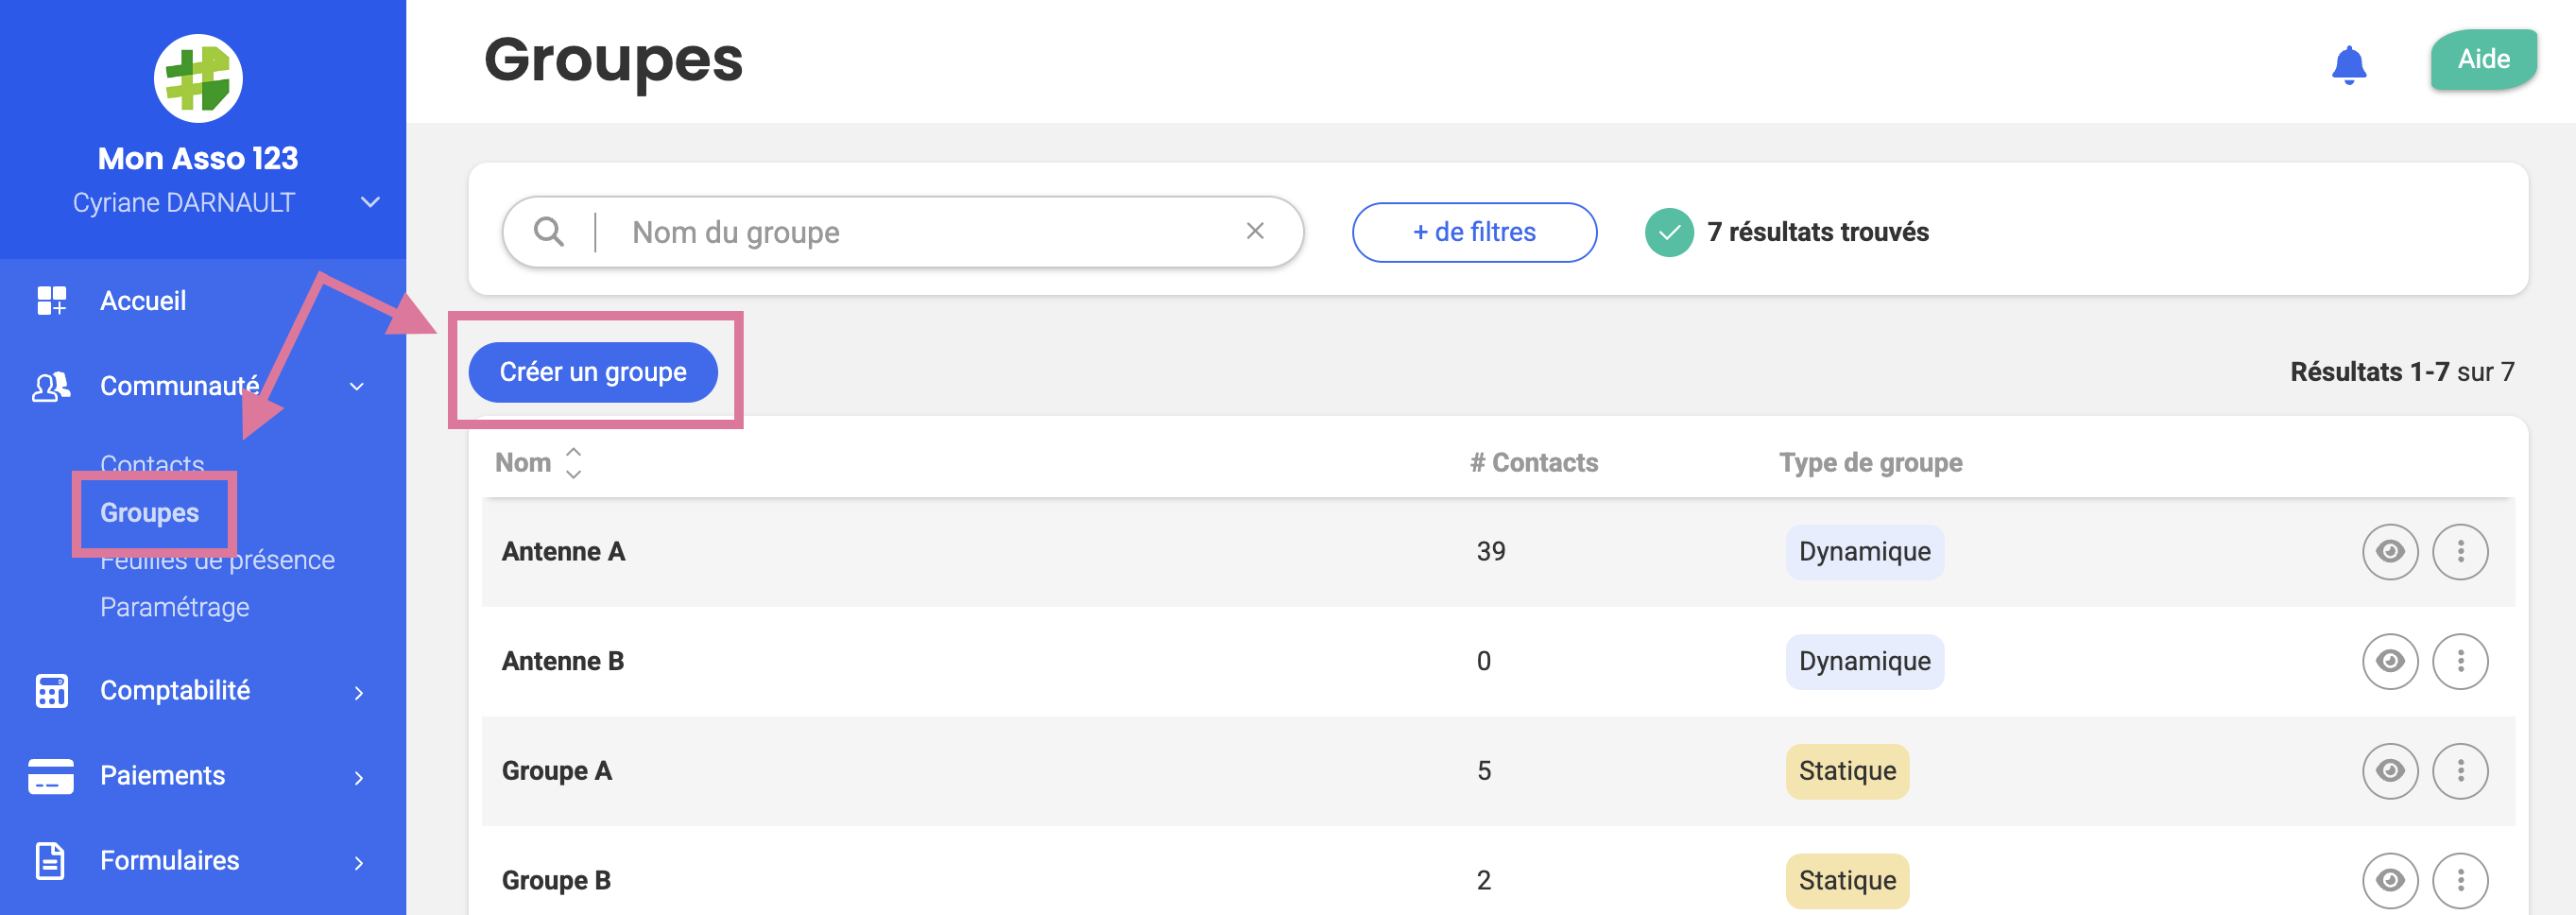2576x915 pixels.
Task: View Antenne B group with eye icon
Action: tap(2389, 661)
